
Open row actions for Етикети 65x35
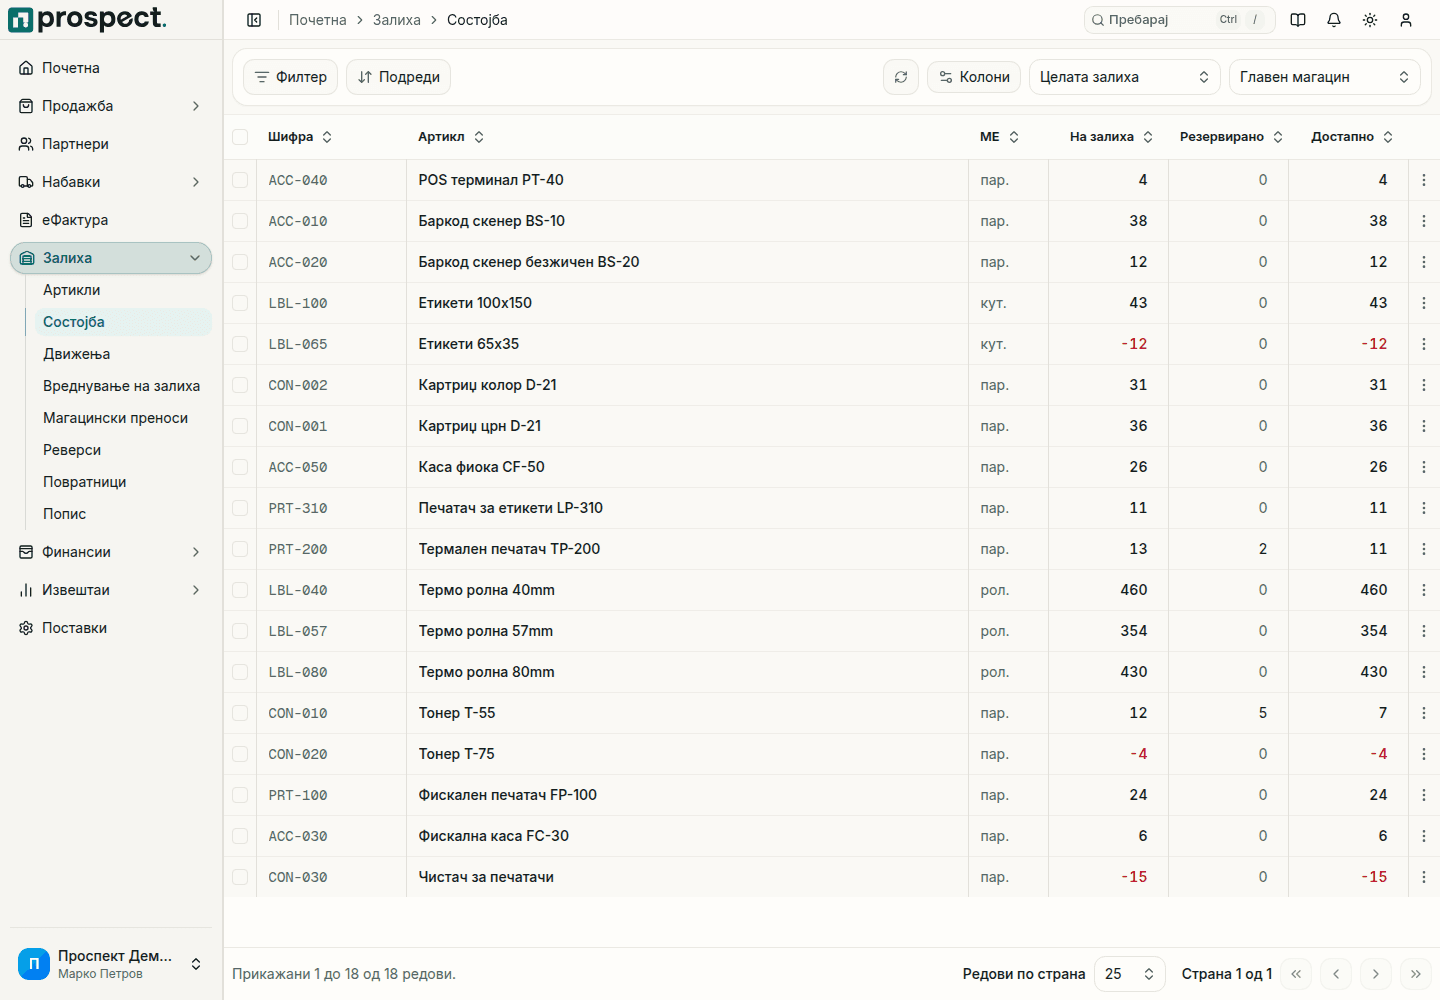click(1424, 344)
